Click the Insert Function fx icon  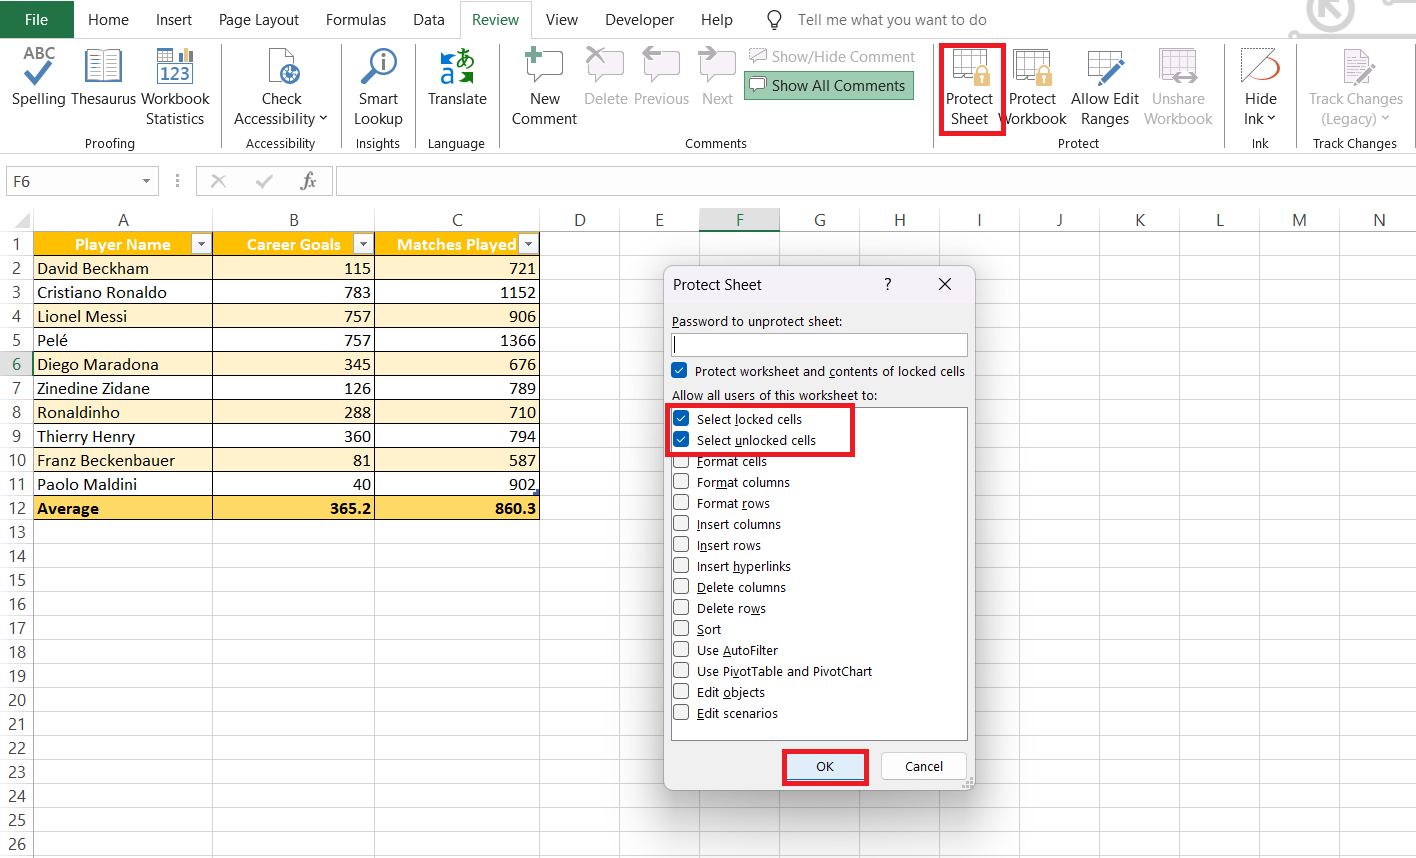point(309,181)
